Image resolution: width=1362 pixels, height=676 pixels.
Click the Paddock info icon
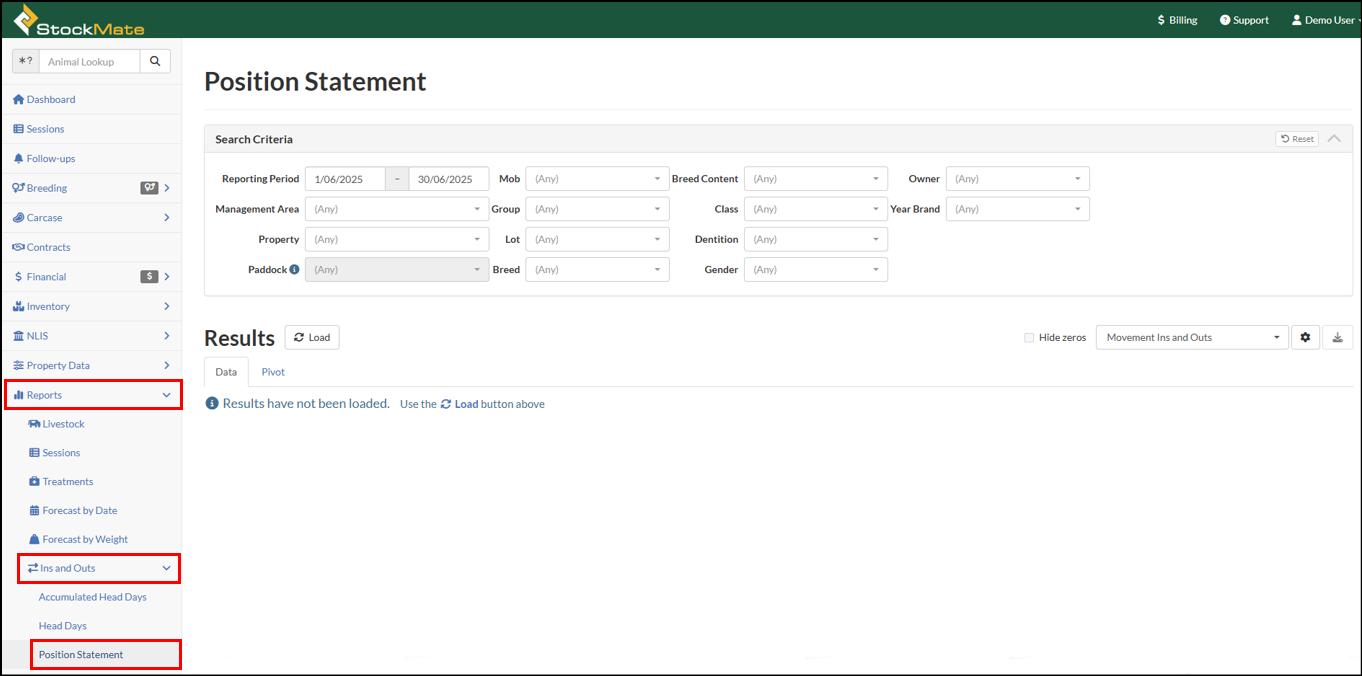(x=294, y=269)
